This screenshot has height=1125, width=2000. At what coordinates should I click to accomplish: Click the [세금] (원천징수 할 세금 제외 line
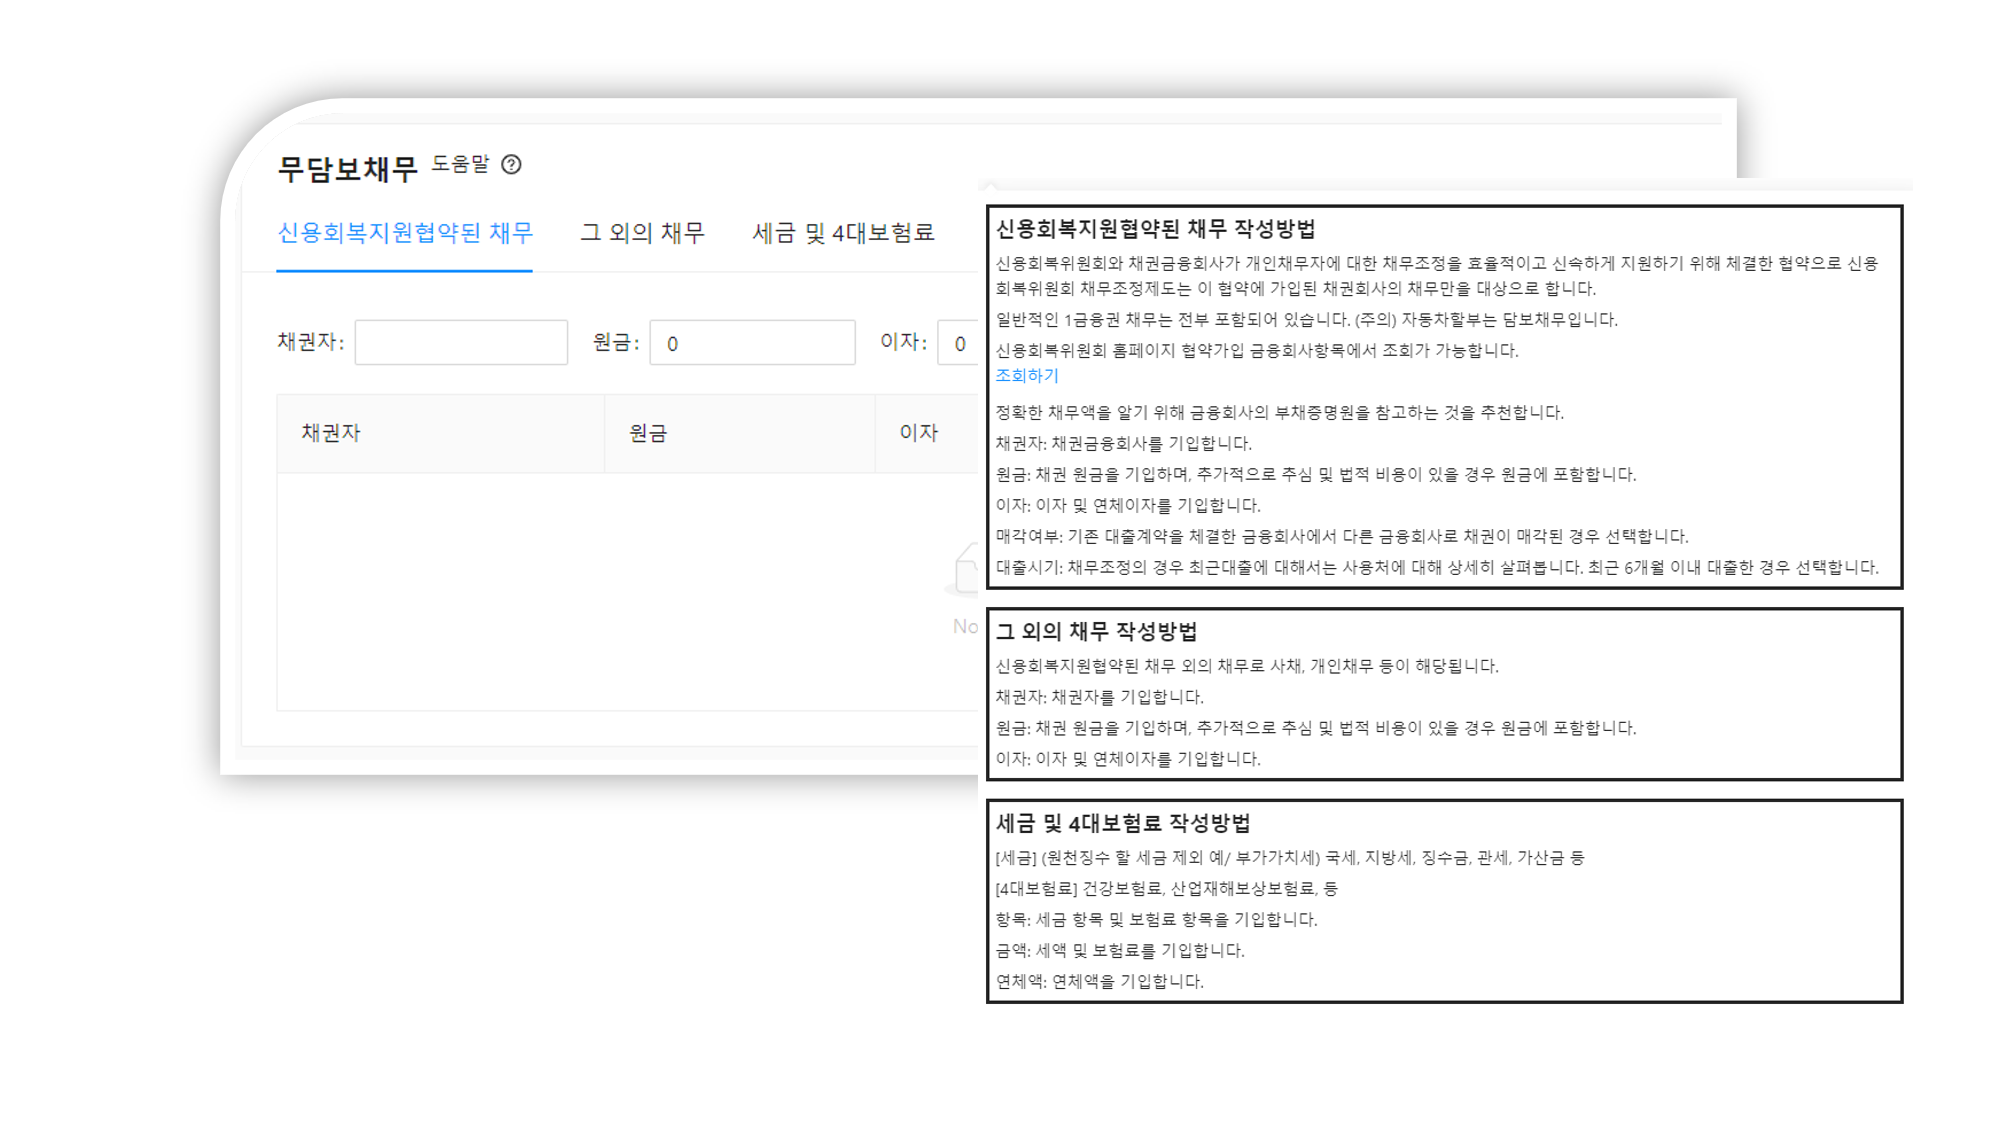tap(1290, 858)
